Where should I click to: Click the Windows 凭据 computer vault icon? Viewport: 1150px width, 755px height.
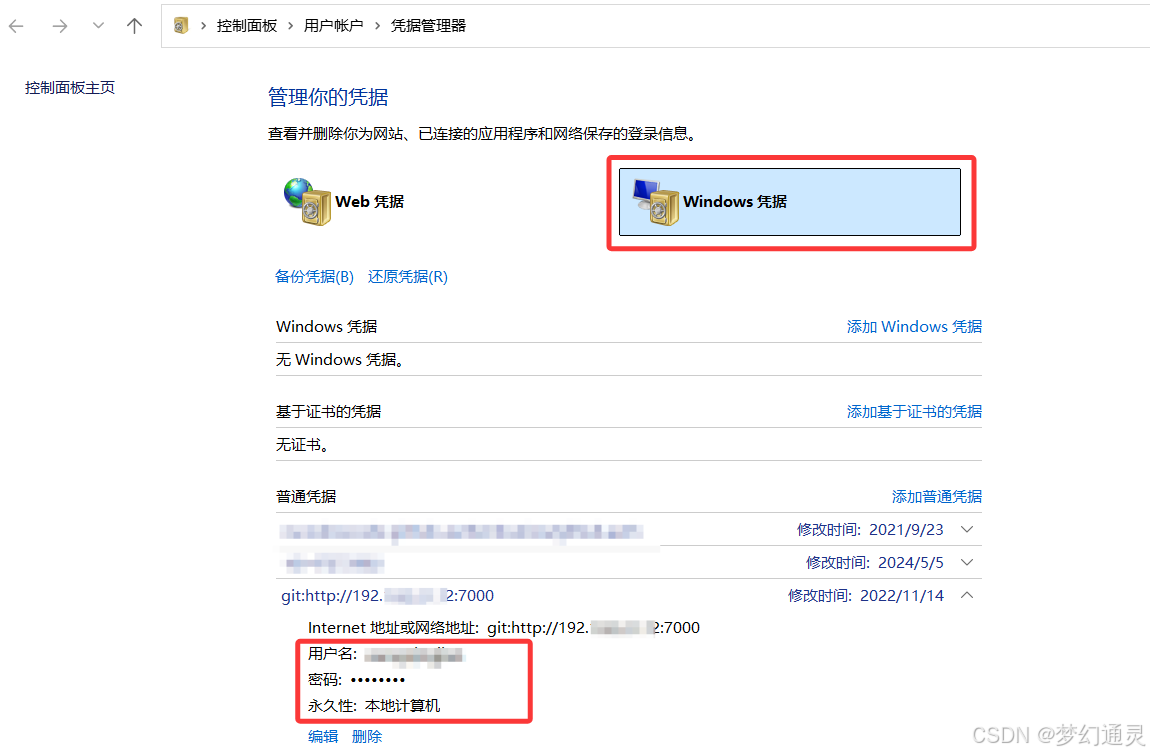pyautogui.click(x=656, y=202)
